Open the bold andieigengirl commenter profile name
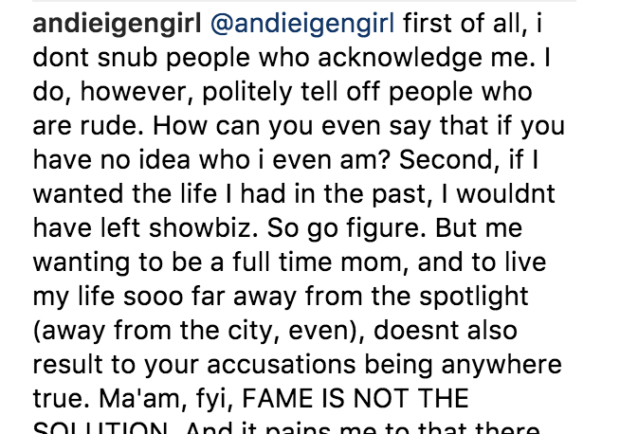The width and height of the screenshot is (620, 434). click(x=117, y=25)
